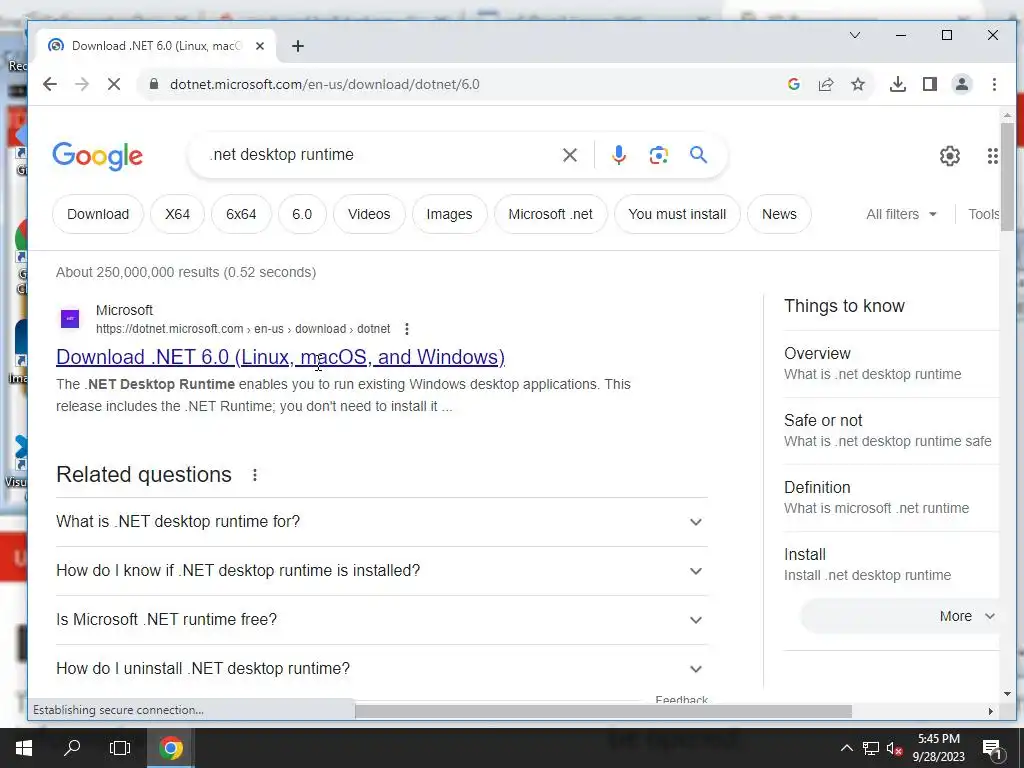Select the You must install chip
The image size is (1024, 768).
coord(677,214)
